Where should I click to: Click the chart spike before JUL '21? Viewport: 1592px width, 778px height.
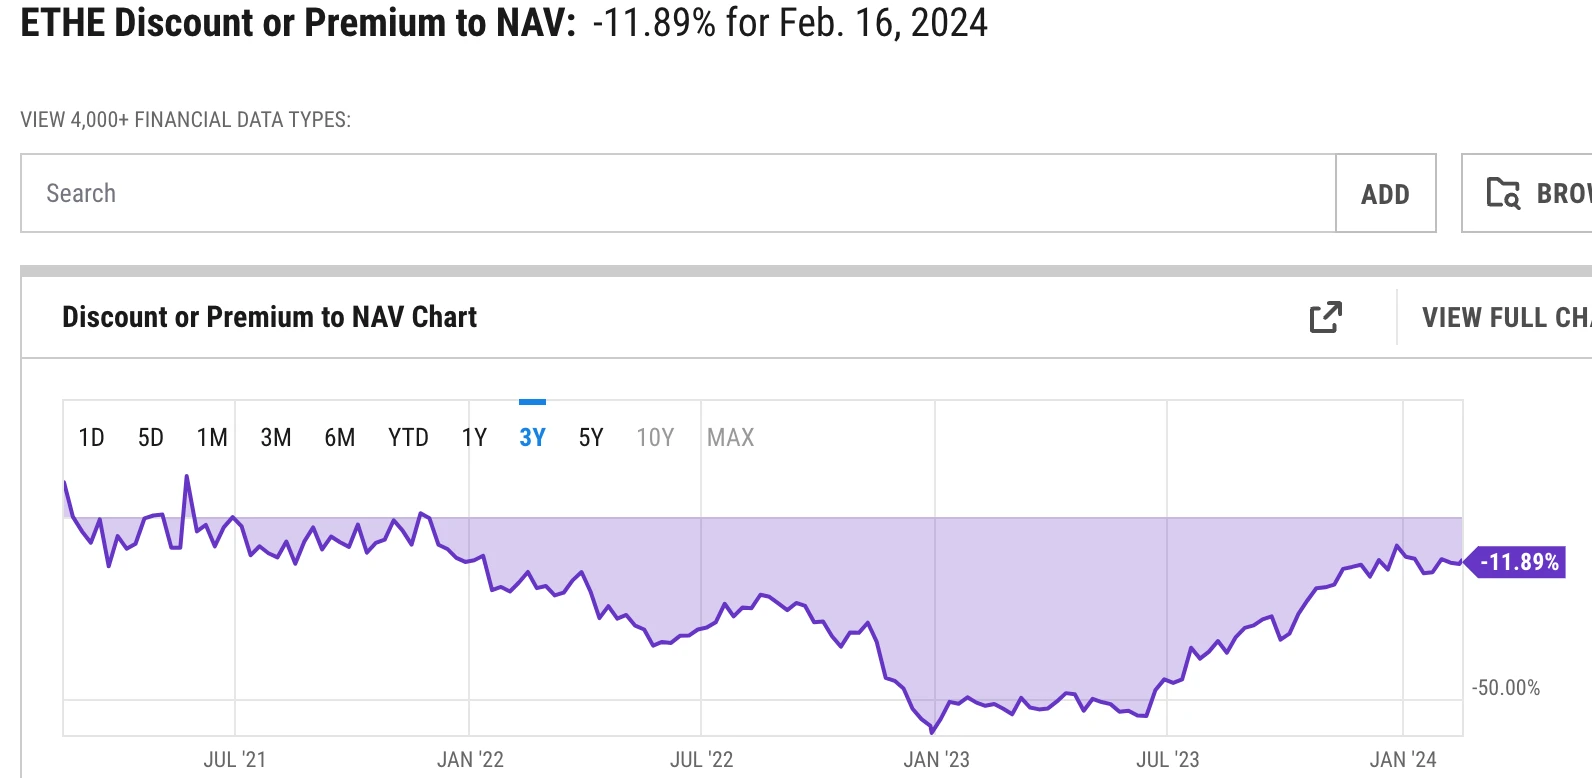(x=187, y=477)
